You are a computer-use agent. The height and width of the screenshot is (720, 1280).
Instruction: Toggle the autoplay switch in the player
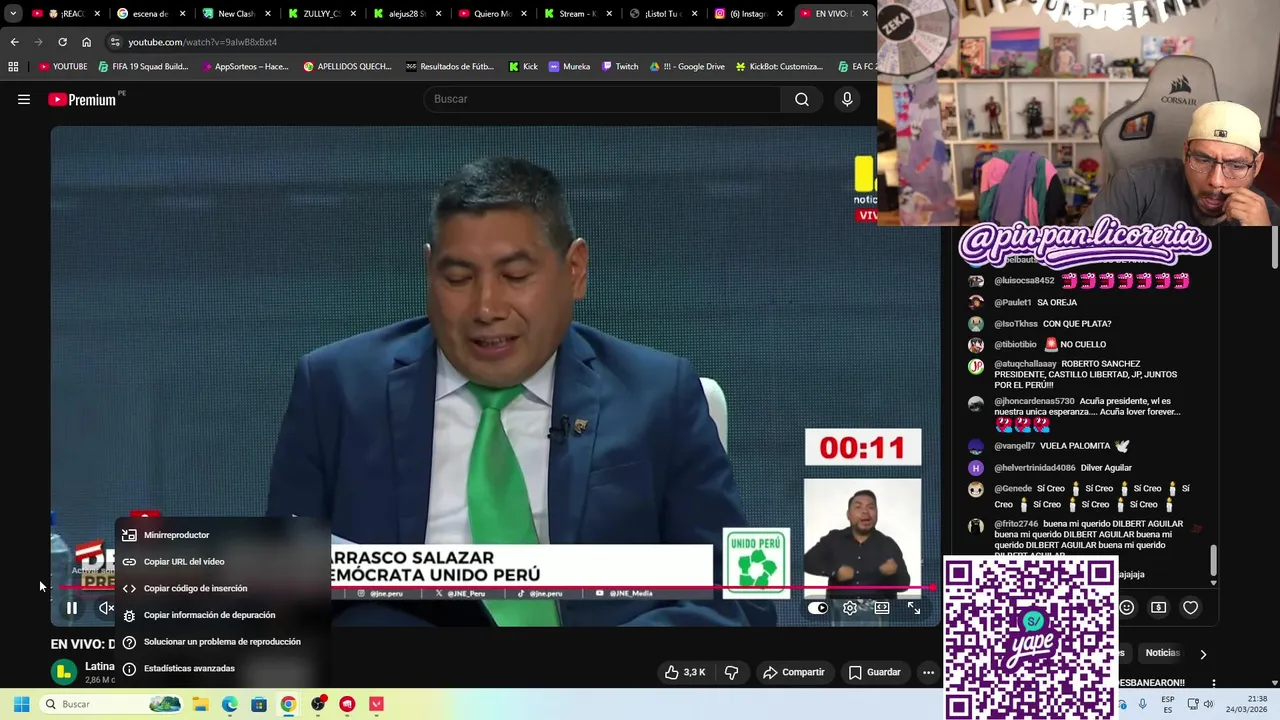coord(818,608)
